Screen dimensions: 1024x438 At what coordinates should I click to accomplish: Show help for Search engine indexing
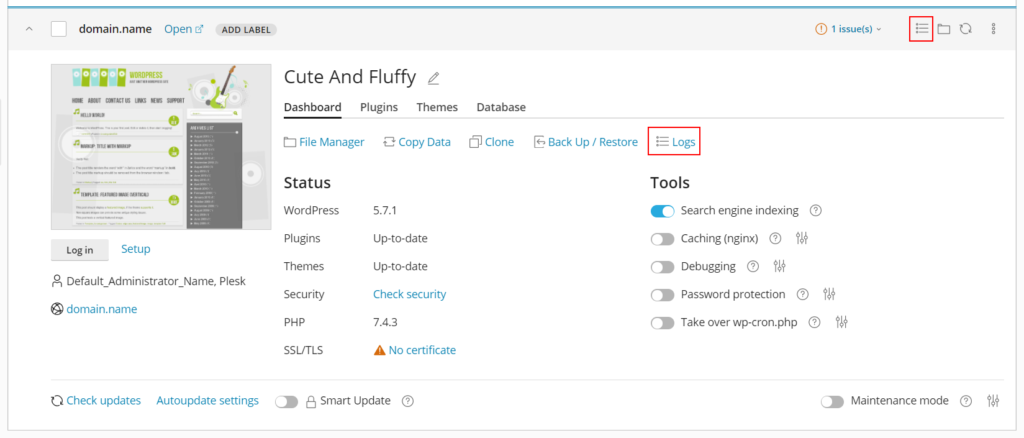pyautogui.click(x=815, y=211)
